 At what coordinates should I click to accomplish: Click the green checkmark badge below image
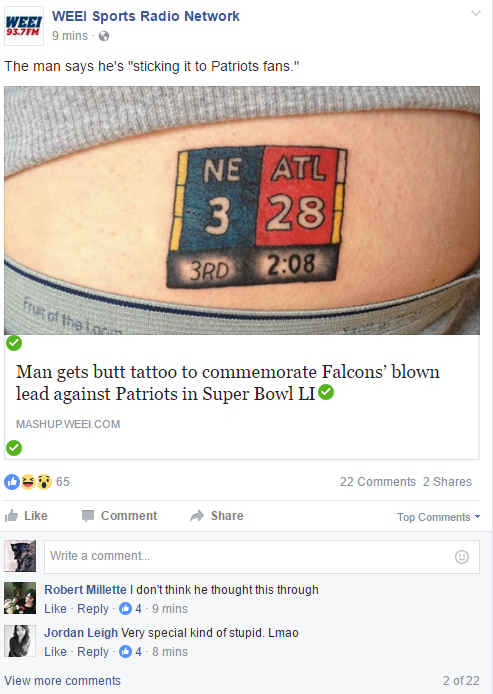tap(14, 343)
